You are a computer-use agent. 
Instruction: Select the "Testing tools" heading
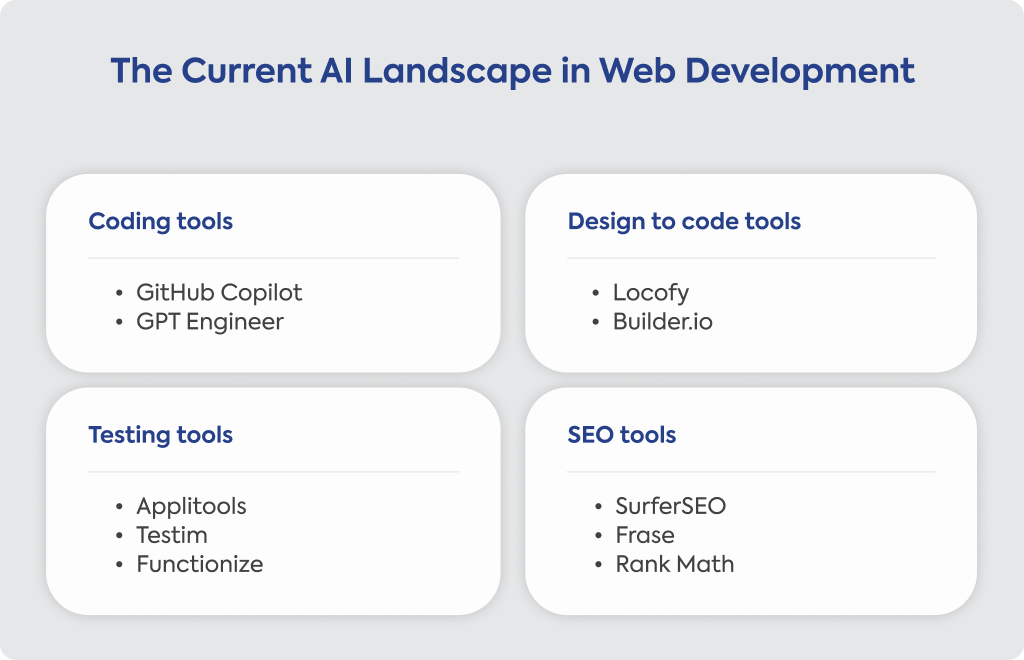pyautogui.click(x=161, y=435)
